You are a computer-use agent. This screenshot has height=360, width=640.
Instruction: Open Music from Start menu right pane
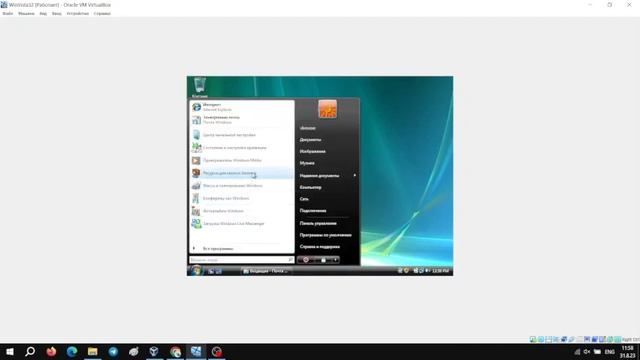point(307,163)
